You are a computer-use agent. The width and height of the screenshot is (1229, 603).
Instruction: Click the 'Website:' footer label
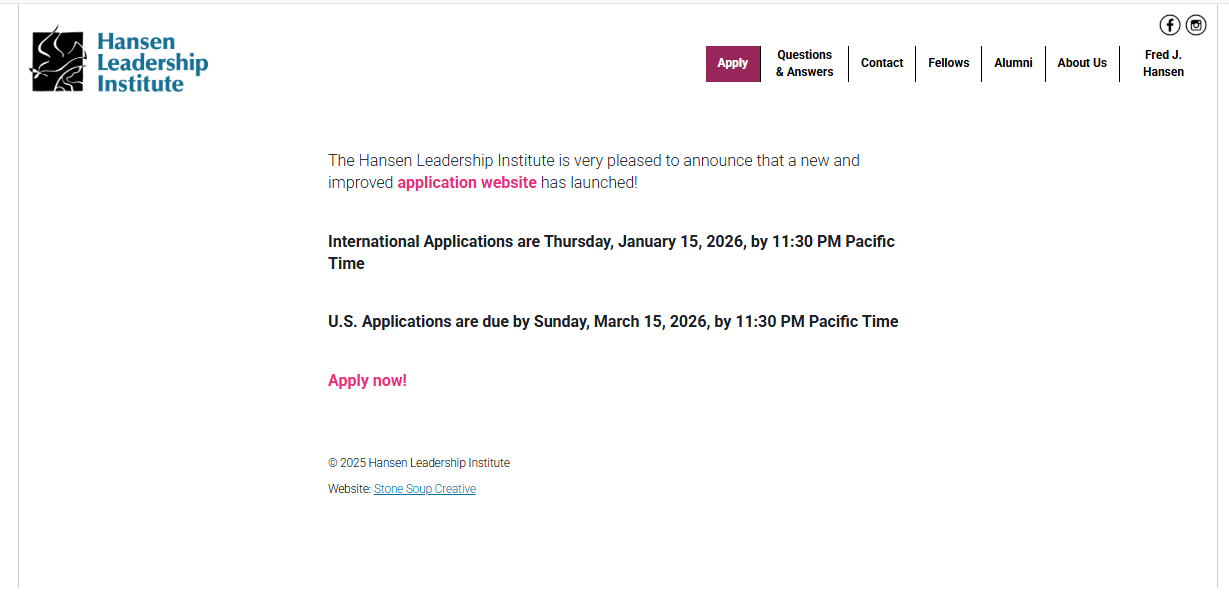click(x=349, y=489)
